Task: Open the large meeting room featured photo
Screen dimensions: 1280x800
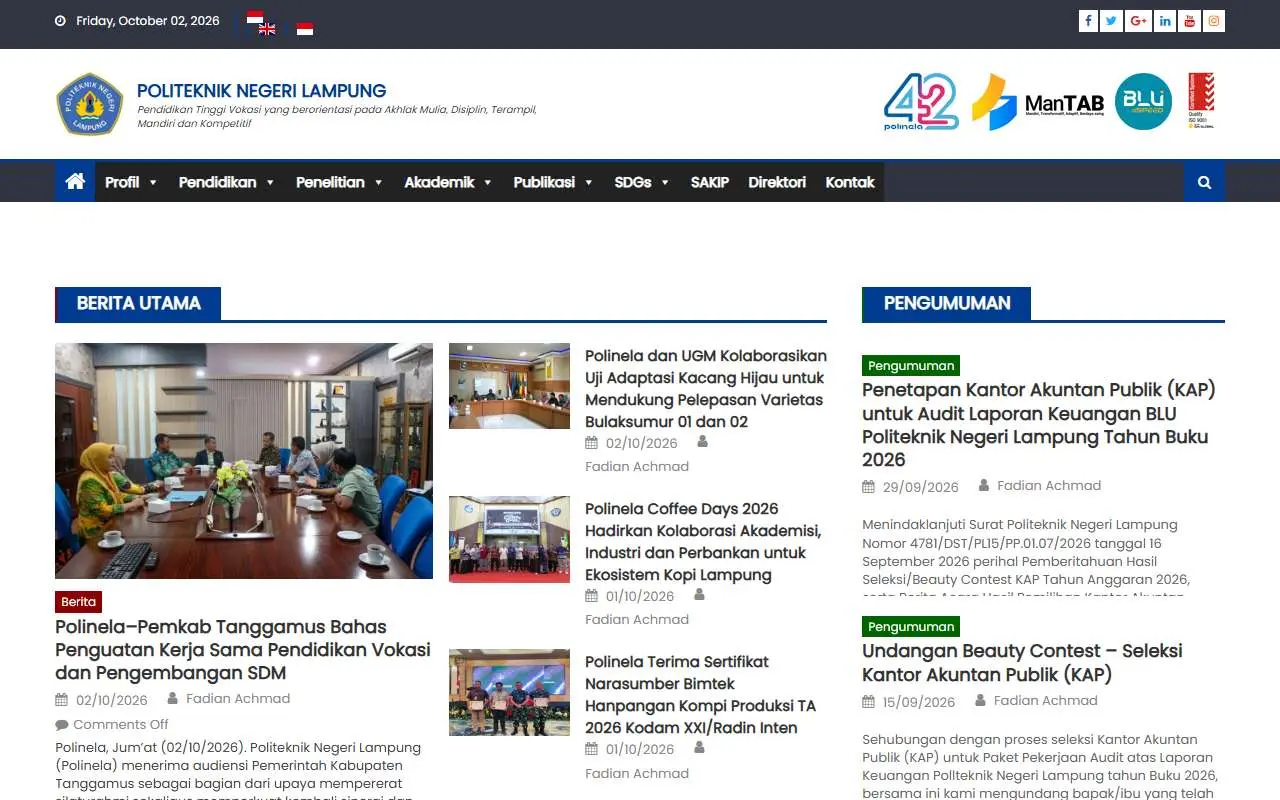Action: 244,461
